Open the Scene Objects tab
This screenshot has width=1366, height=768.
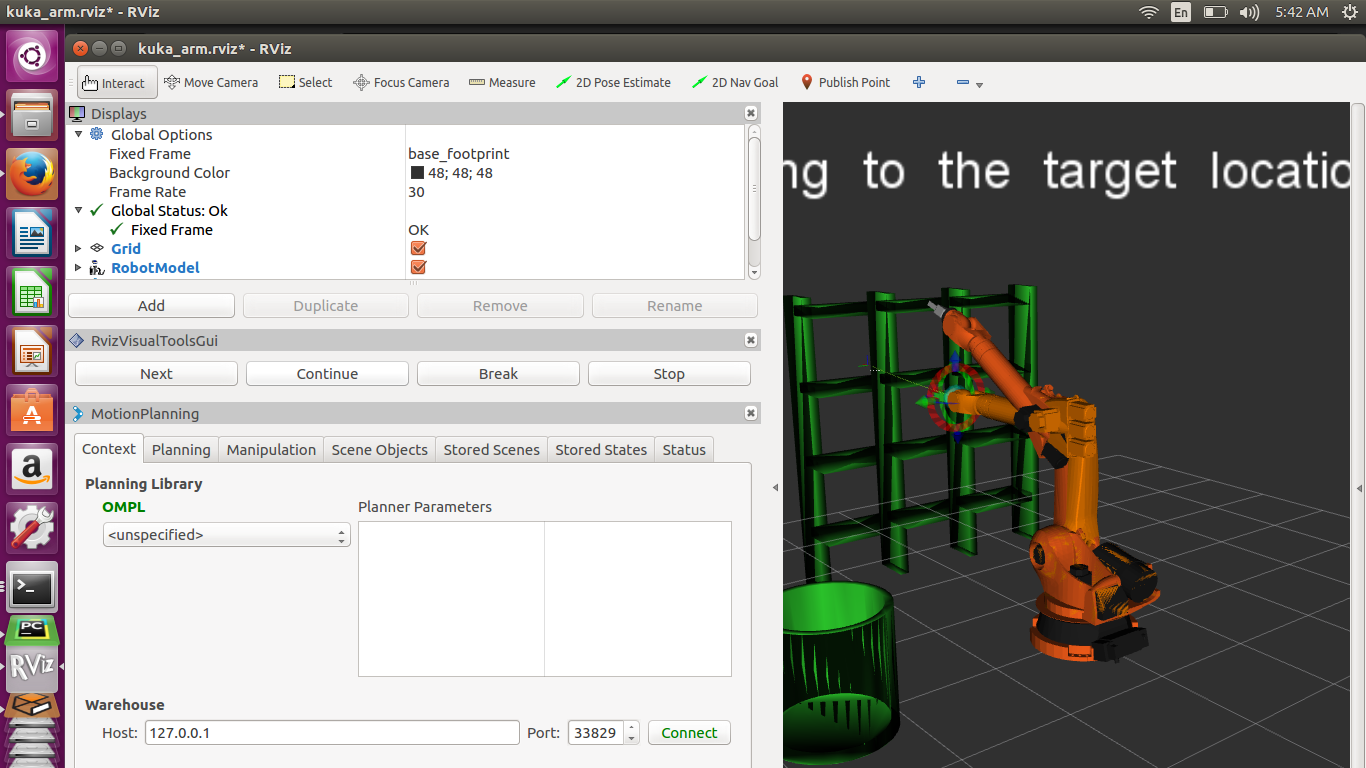[x=380, y=450]
